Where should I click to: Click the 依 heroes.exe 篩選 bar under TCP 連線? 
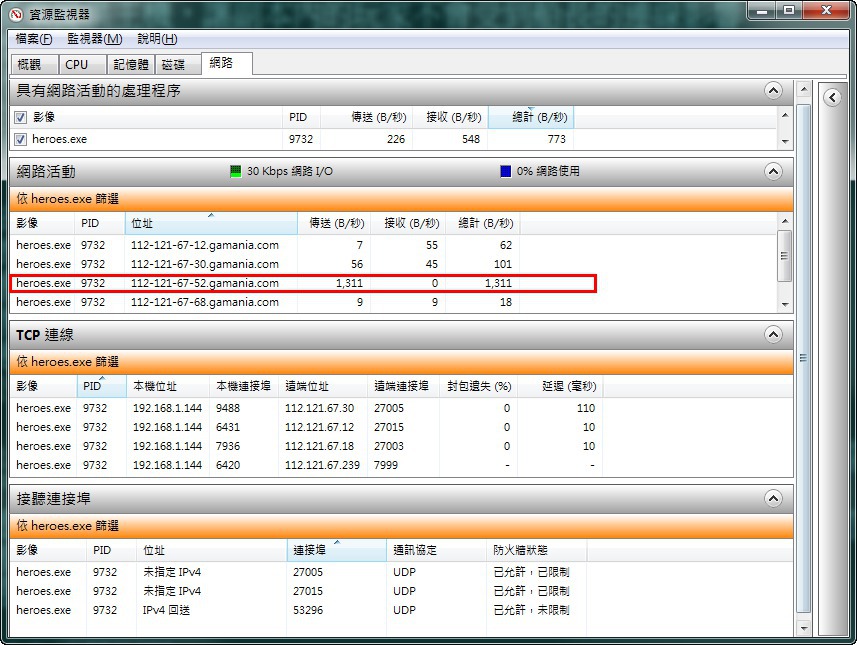point(402,362)
